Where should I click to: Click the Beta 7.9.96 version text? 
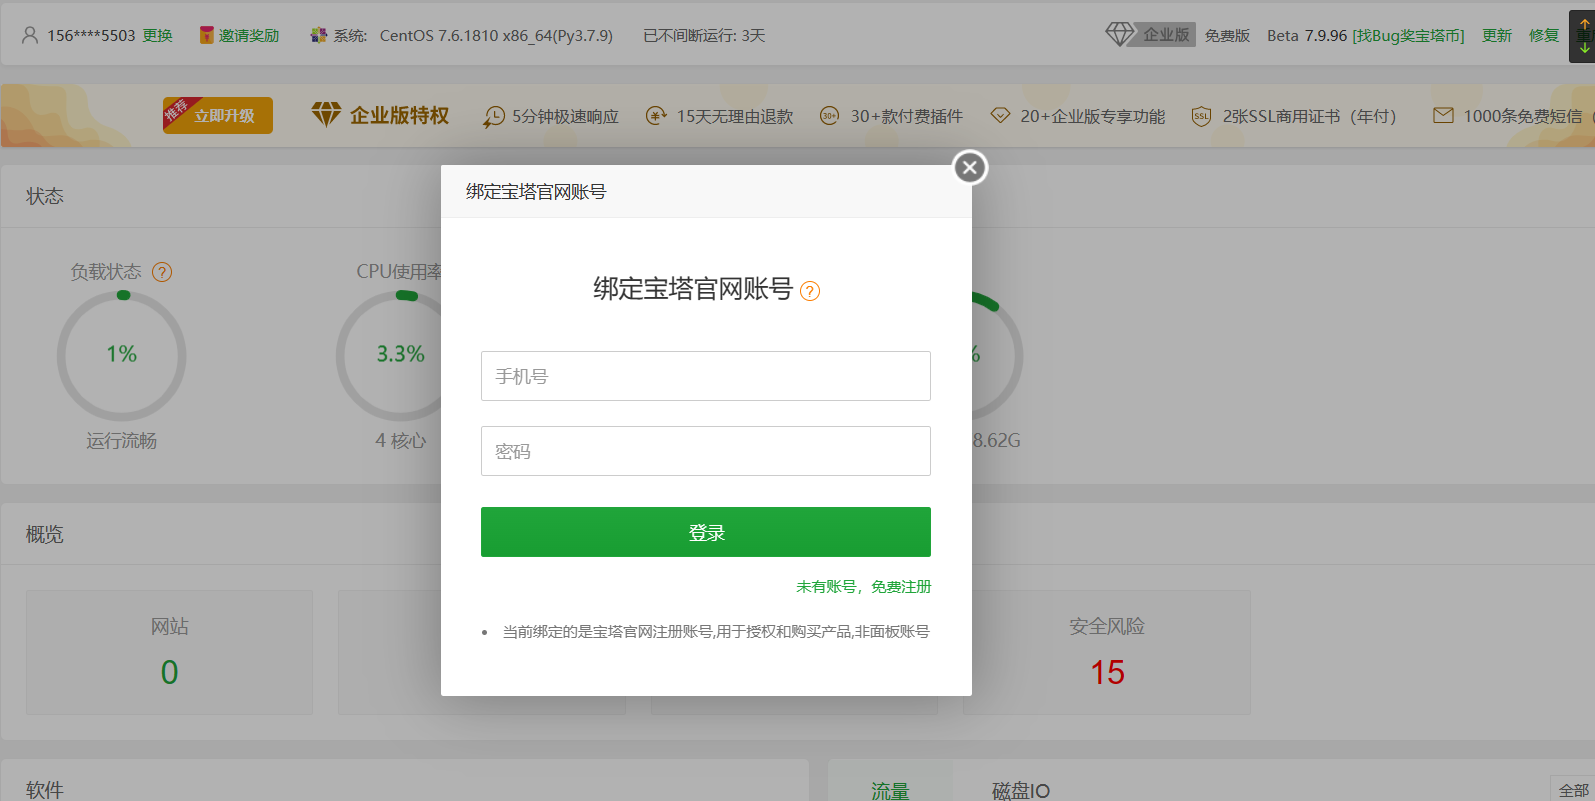pyautogui.click(x=1307, y=36)
